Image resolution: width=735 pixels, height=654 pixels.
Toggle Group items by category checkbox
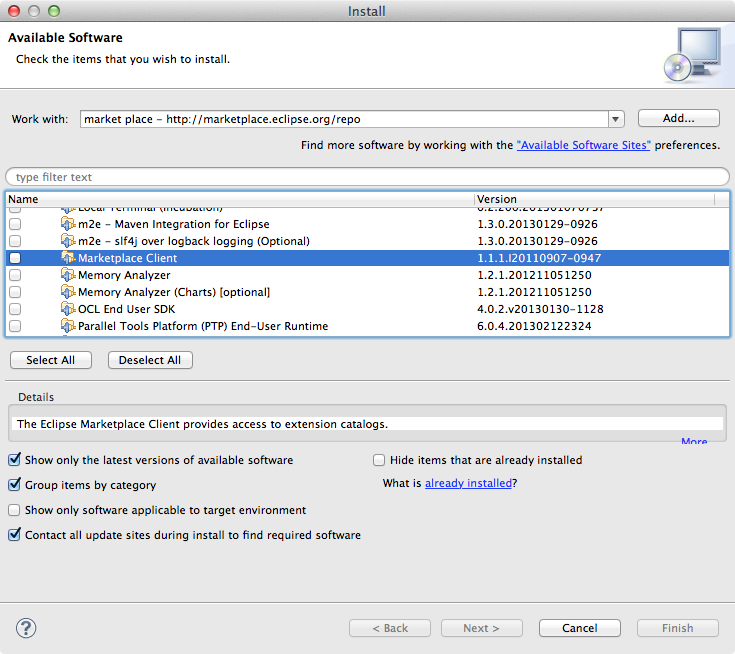[x=15, y=484]
